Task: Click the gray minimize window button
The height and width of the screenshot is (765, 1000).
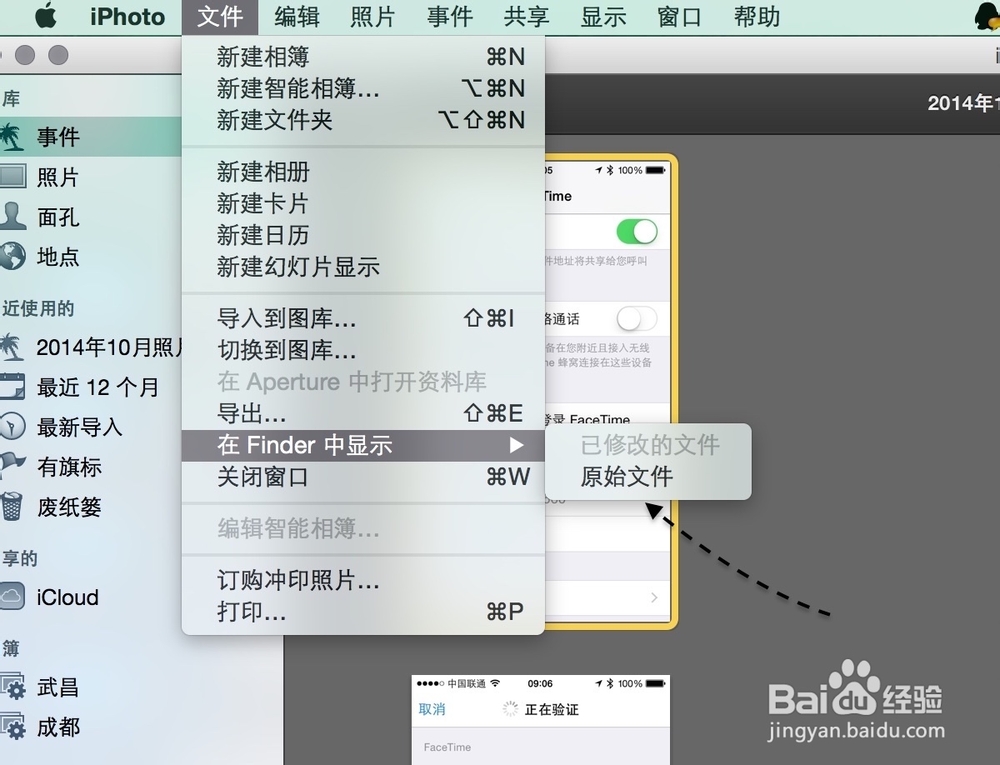Action: 25,55
